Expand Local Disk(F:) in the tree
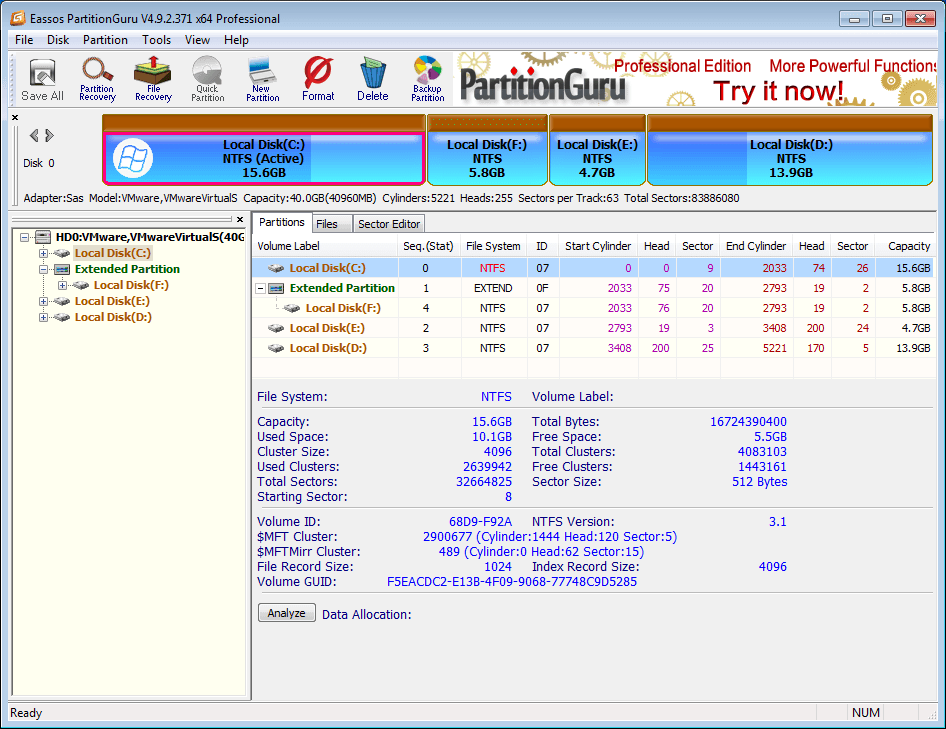 coord(62,285)
